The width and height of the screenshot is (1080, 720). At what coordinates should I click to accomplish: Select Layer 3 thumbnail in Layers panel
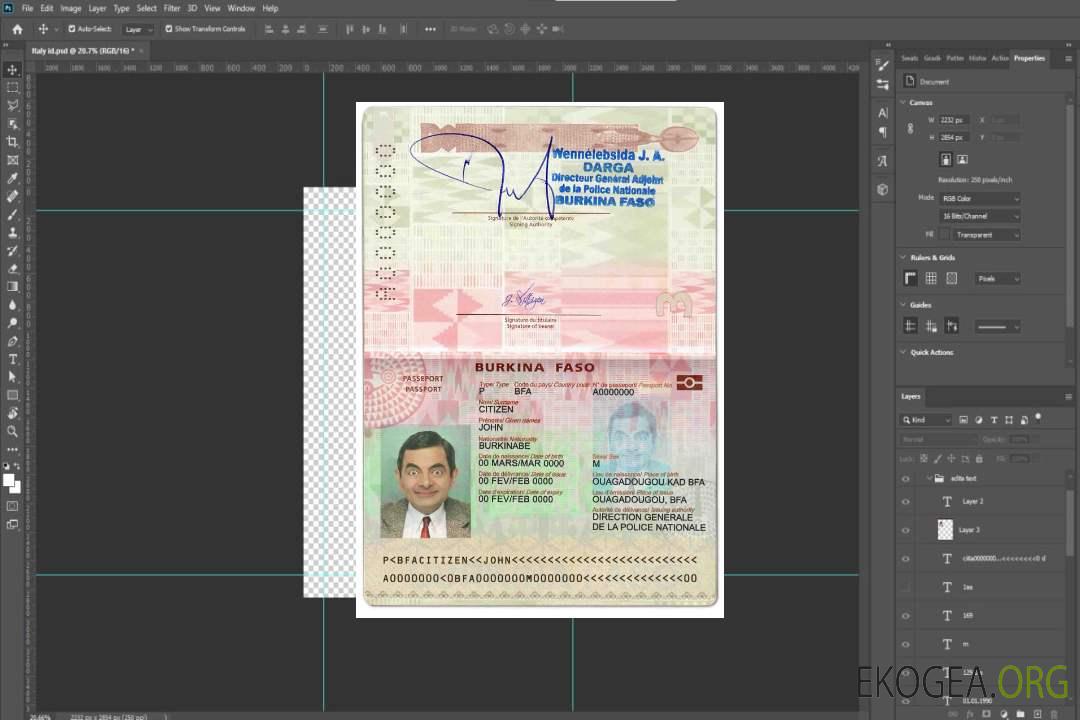pos(946,530)
